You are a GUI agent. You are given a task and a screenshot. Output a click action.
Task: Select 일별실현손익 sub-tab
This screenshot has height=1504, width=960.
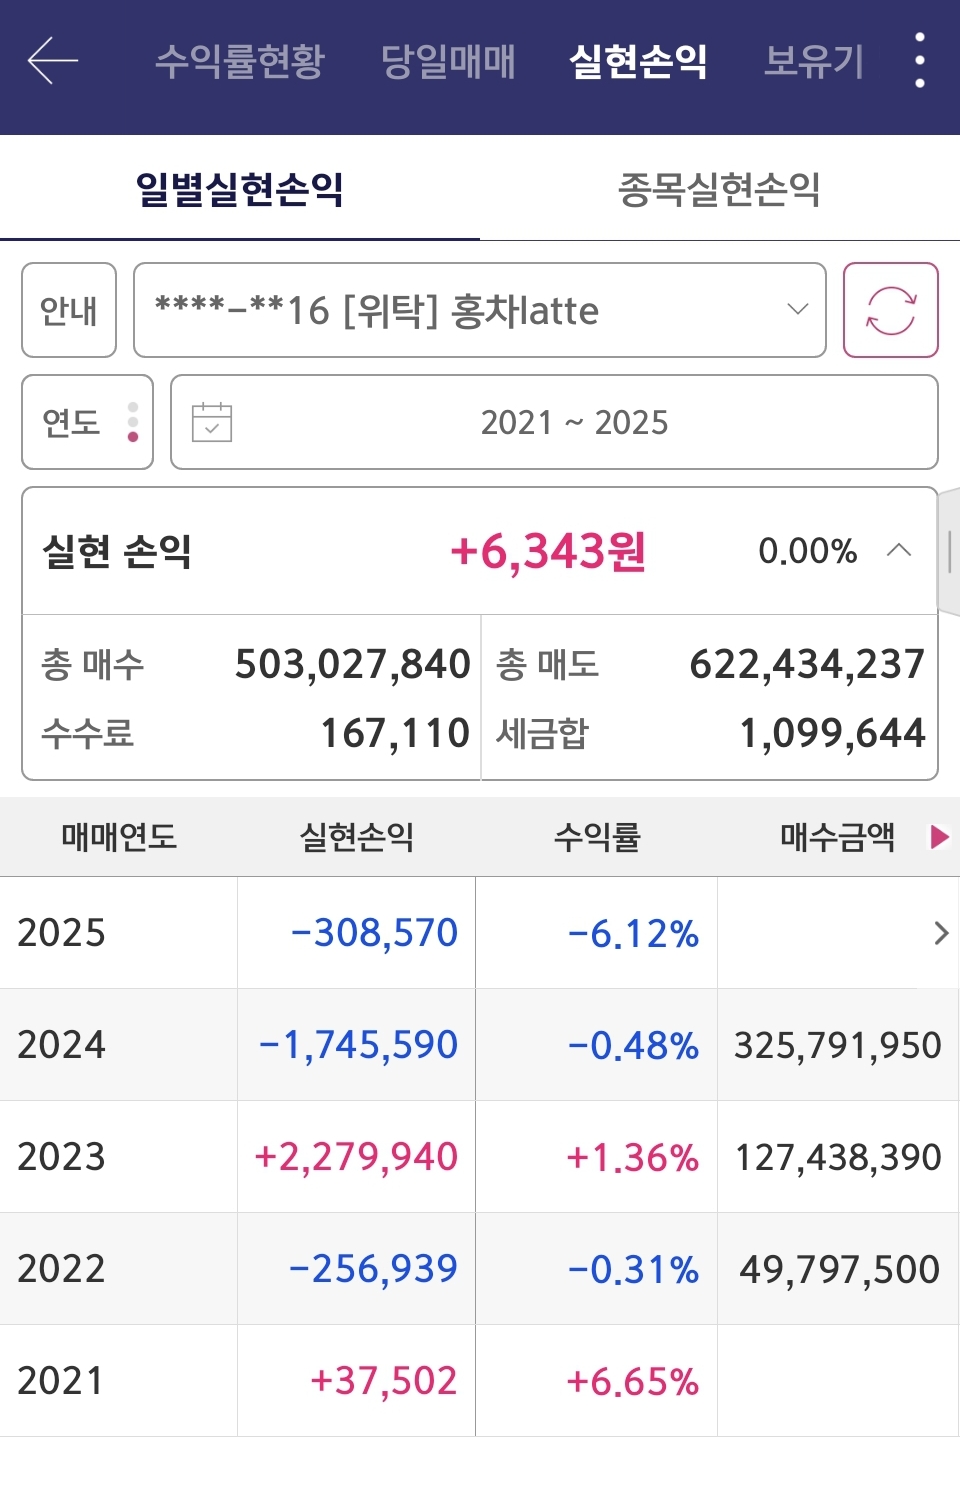(x=240, y=189)
